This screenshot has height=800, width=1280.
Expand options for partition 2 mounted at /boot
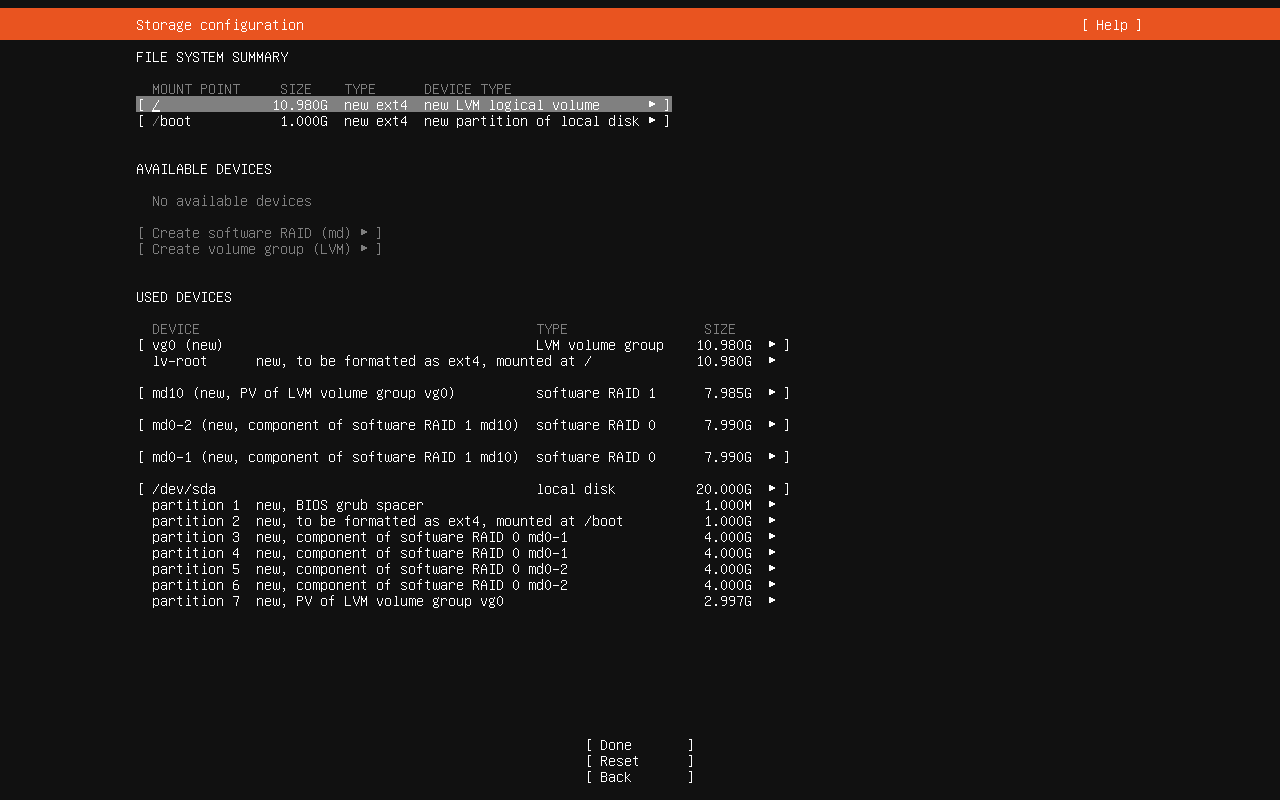pos(772,521)
